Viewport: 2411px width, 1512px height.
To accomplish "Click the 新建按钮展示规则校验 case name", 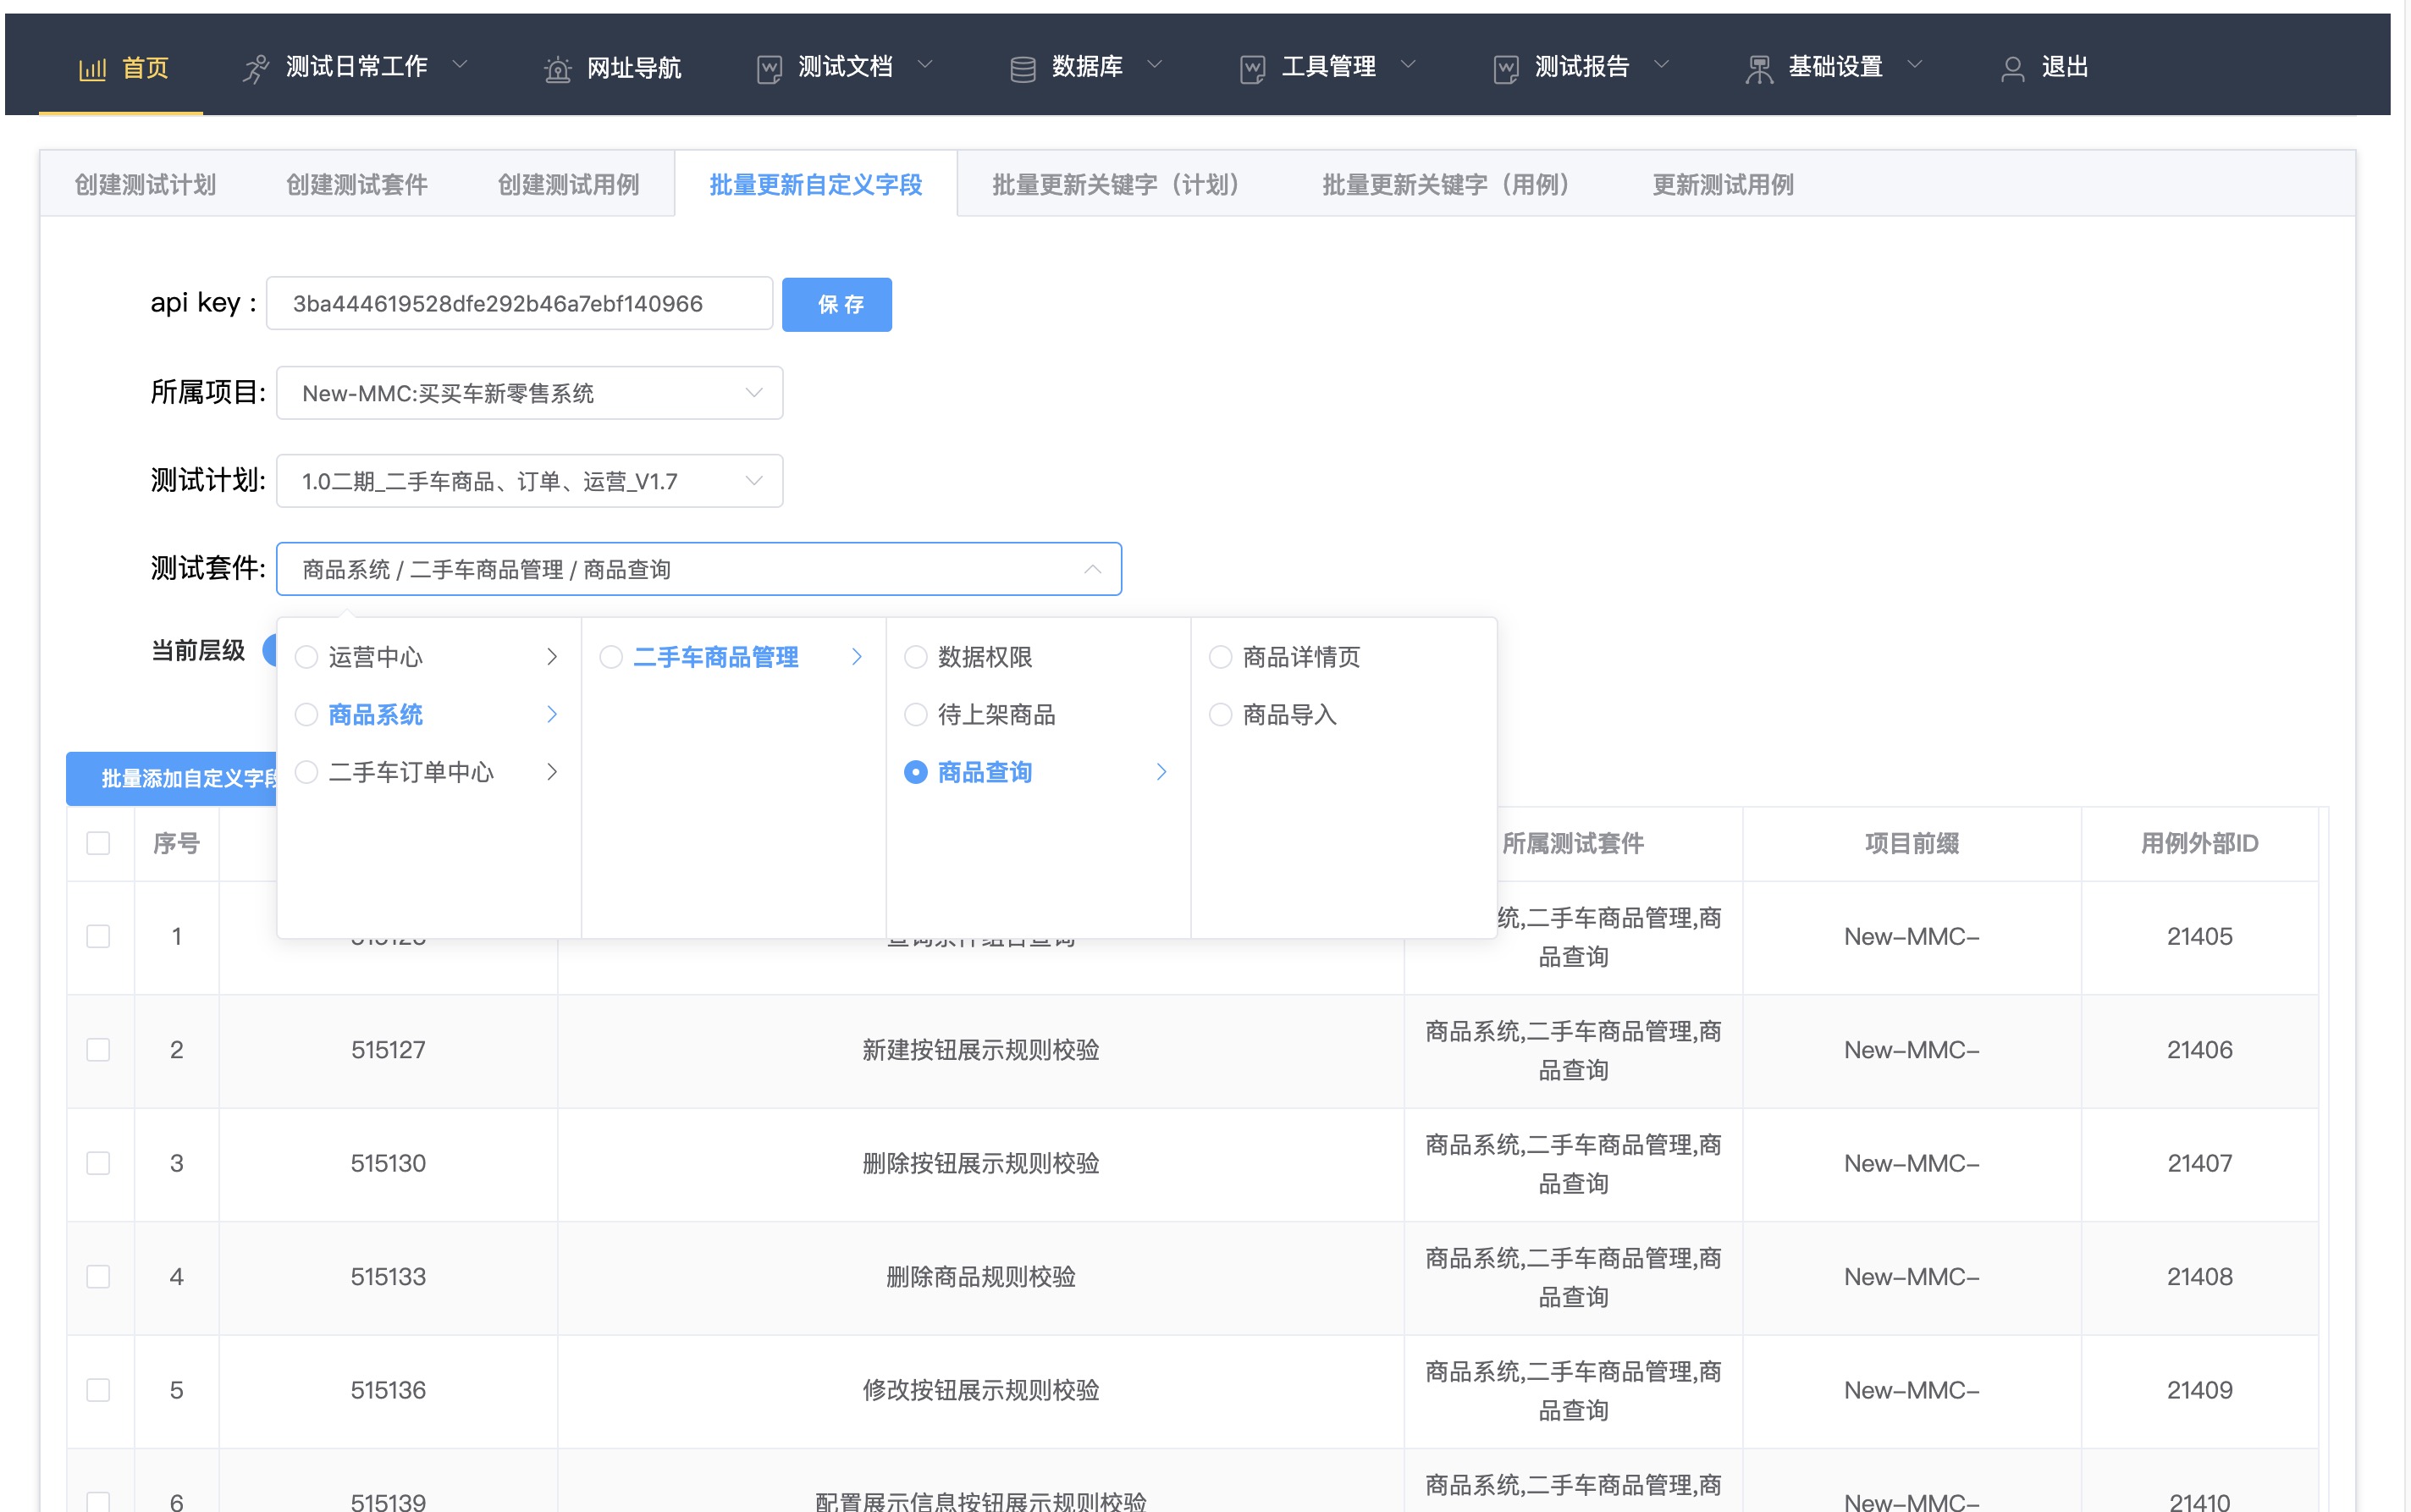I will (x=981, y=1050).
